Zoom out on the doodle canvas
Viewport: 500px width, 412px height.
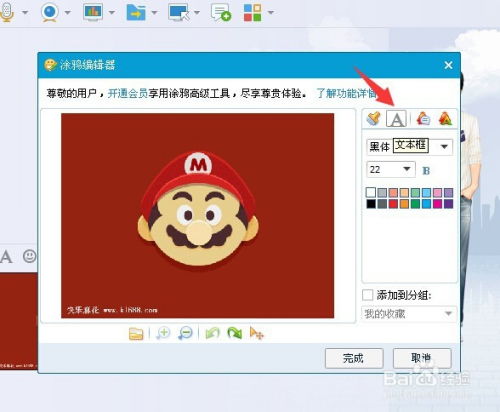(x=185, y=333)
